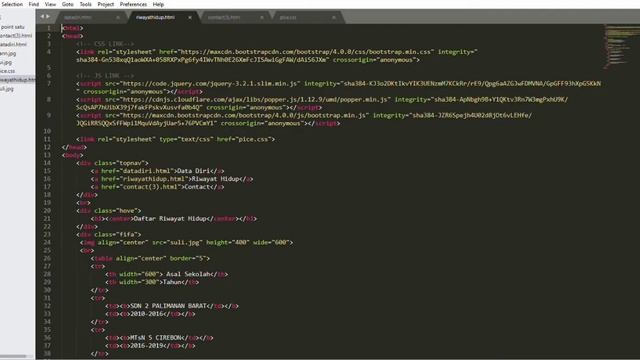Click the Contact anchor line
This screenshot has height=360, width=640.
(x=158, y=187)
